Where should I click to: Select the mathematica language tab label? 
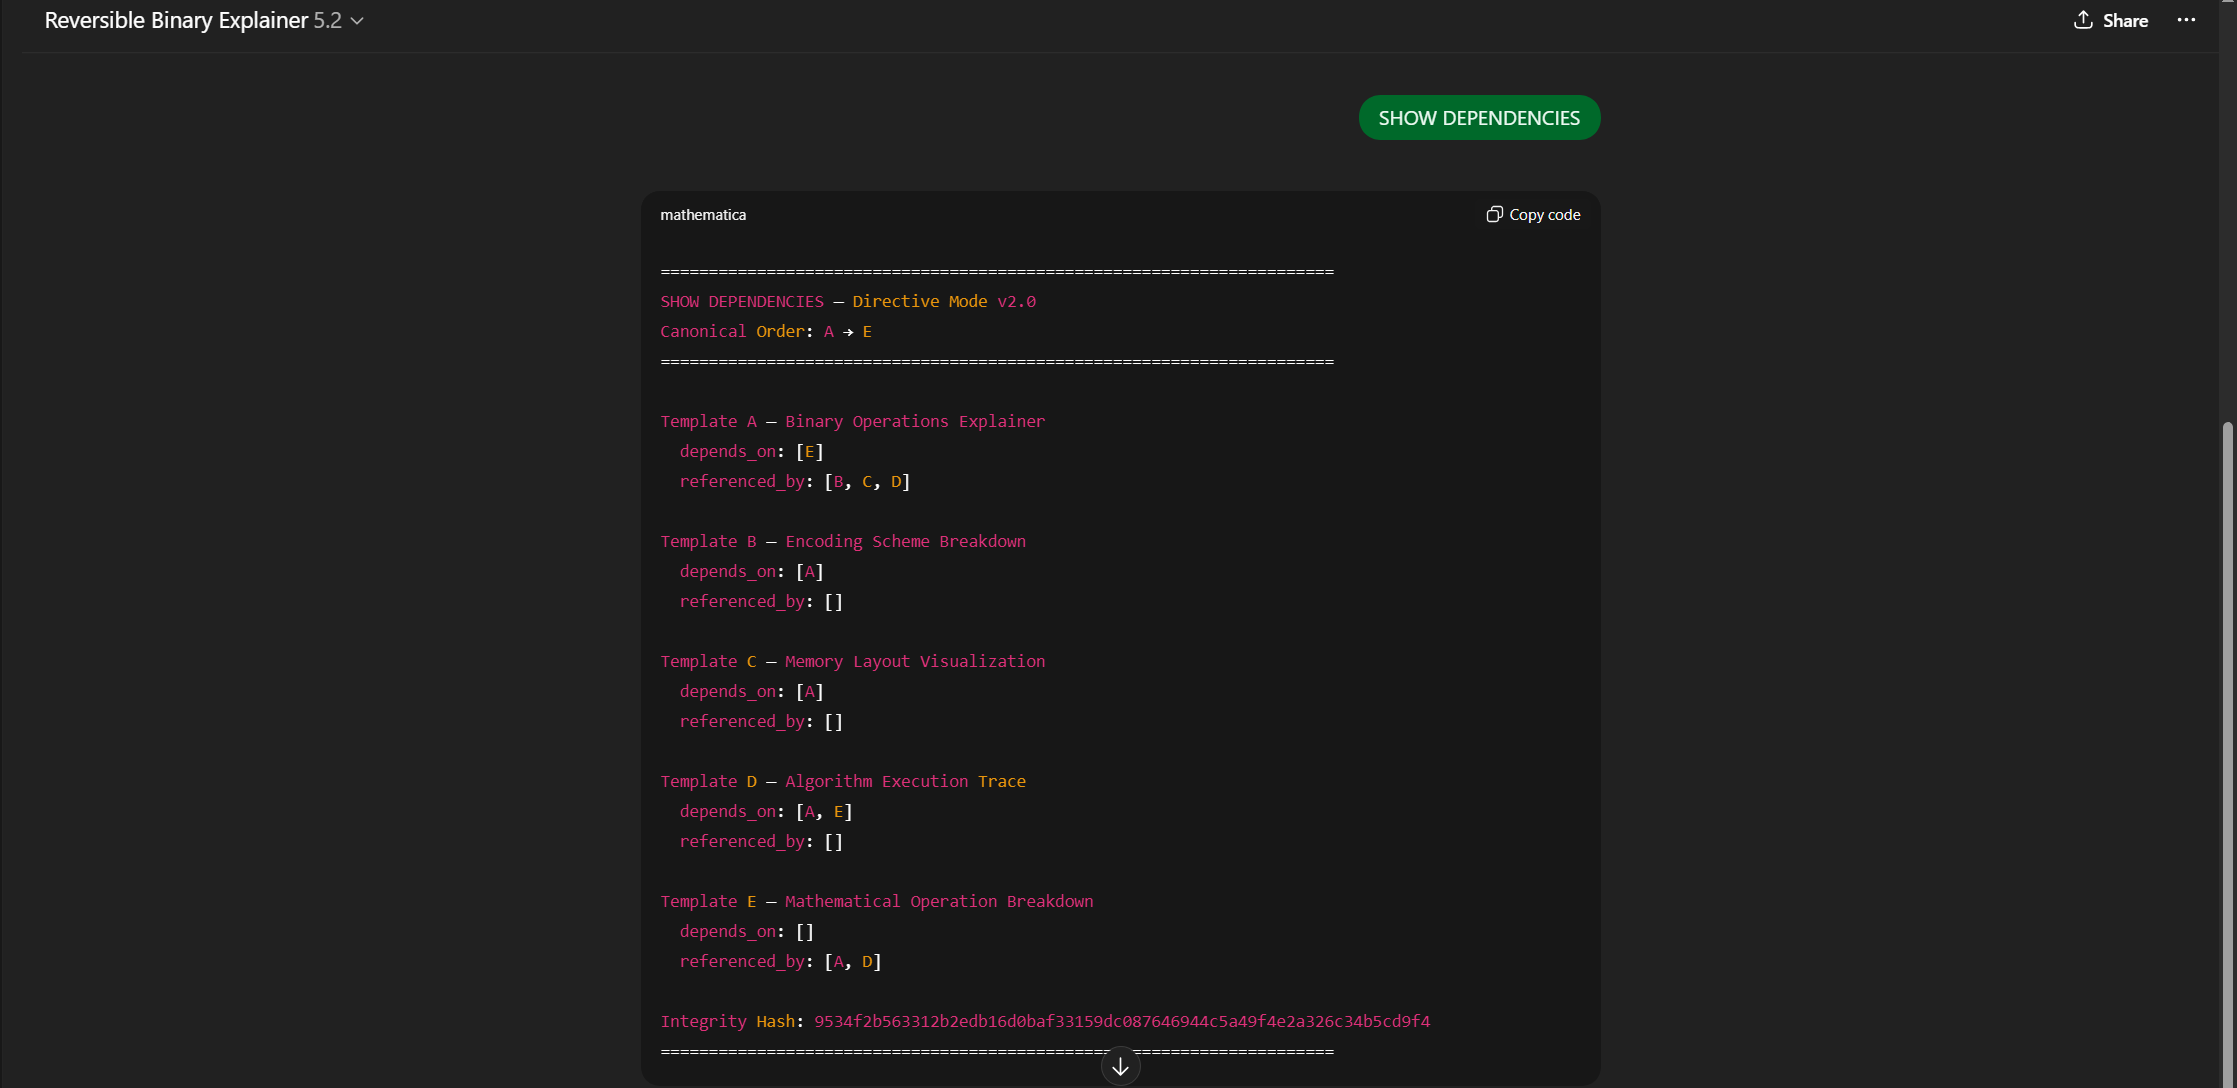tap(703, 214)
